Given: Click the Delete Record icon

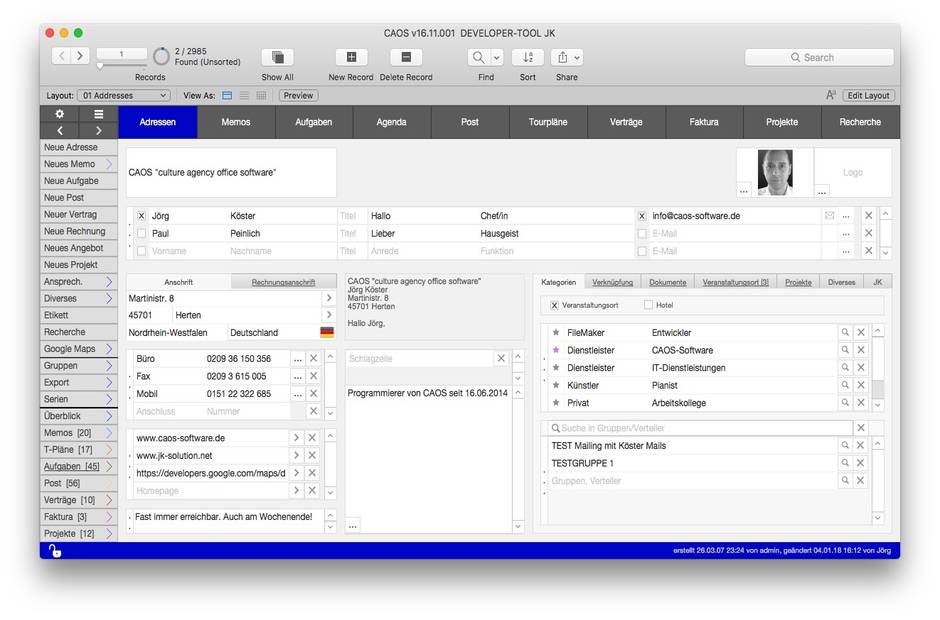Looking at the screenshot, I should (x=406, y=58).
